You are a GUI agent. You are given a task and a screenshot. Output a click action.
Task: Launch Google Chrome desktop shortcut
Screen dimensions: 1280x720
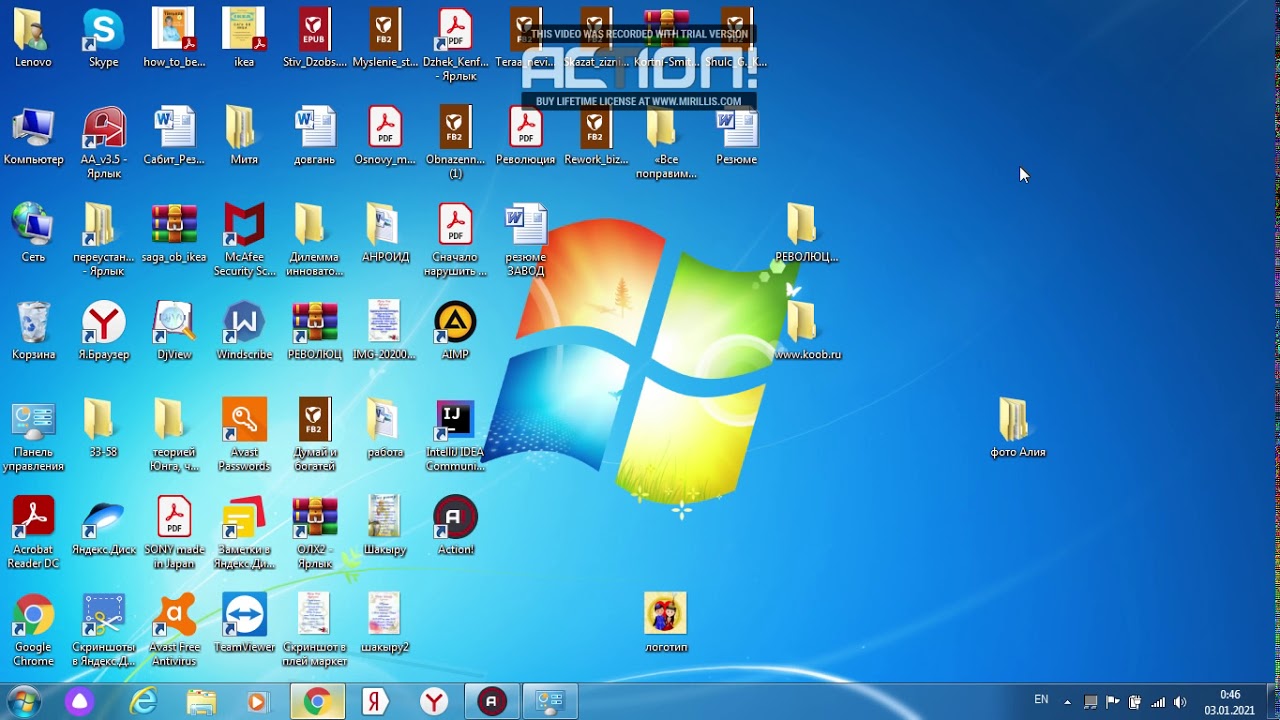pyautogui.click(x=33, y=630)
